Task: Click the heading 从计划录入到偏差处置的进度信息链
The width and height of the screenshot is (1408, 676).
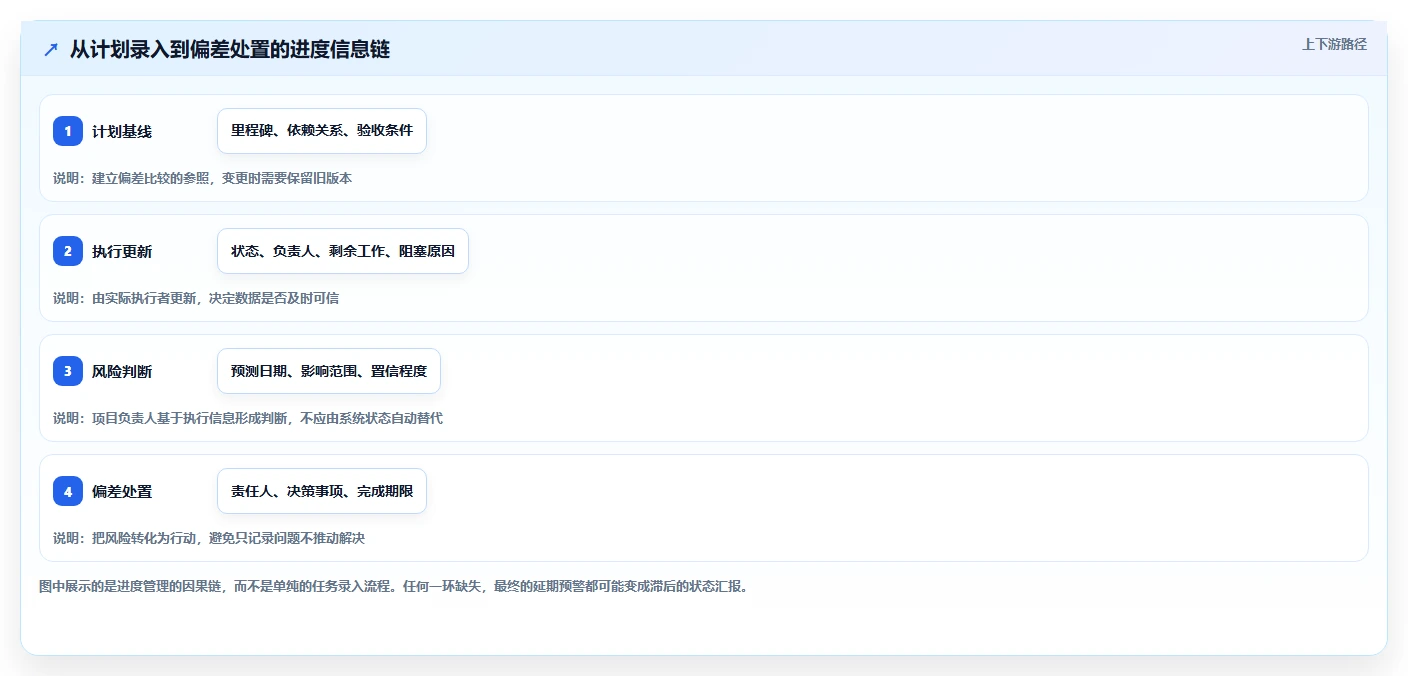Action: 230,50
